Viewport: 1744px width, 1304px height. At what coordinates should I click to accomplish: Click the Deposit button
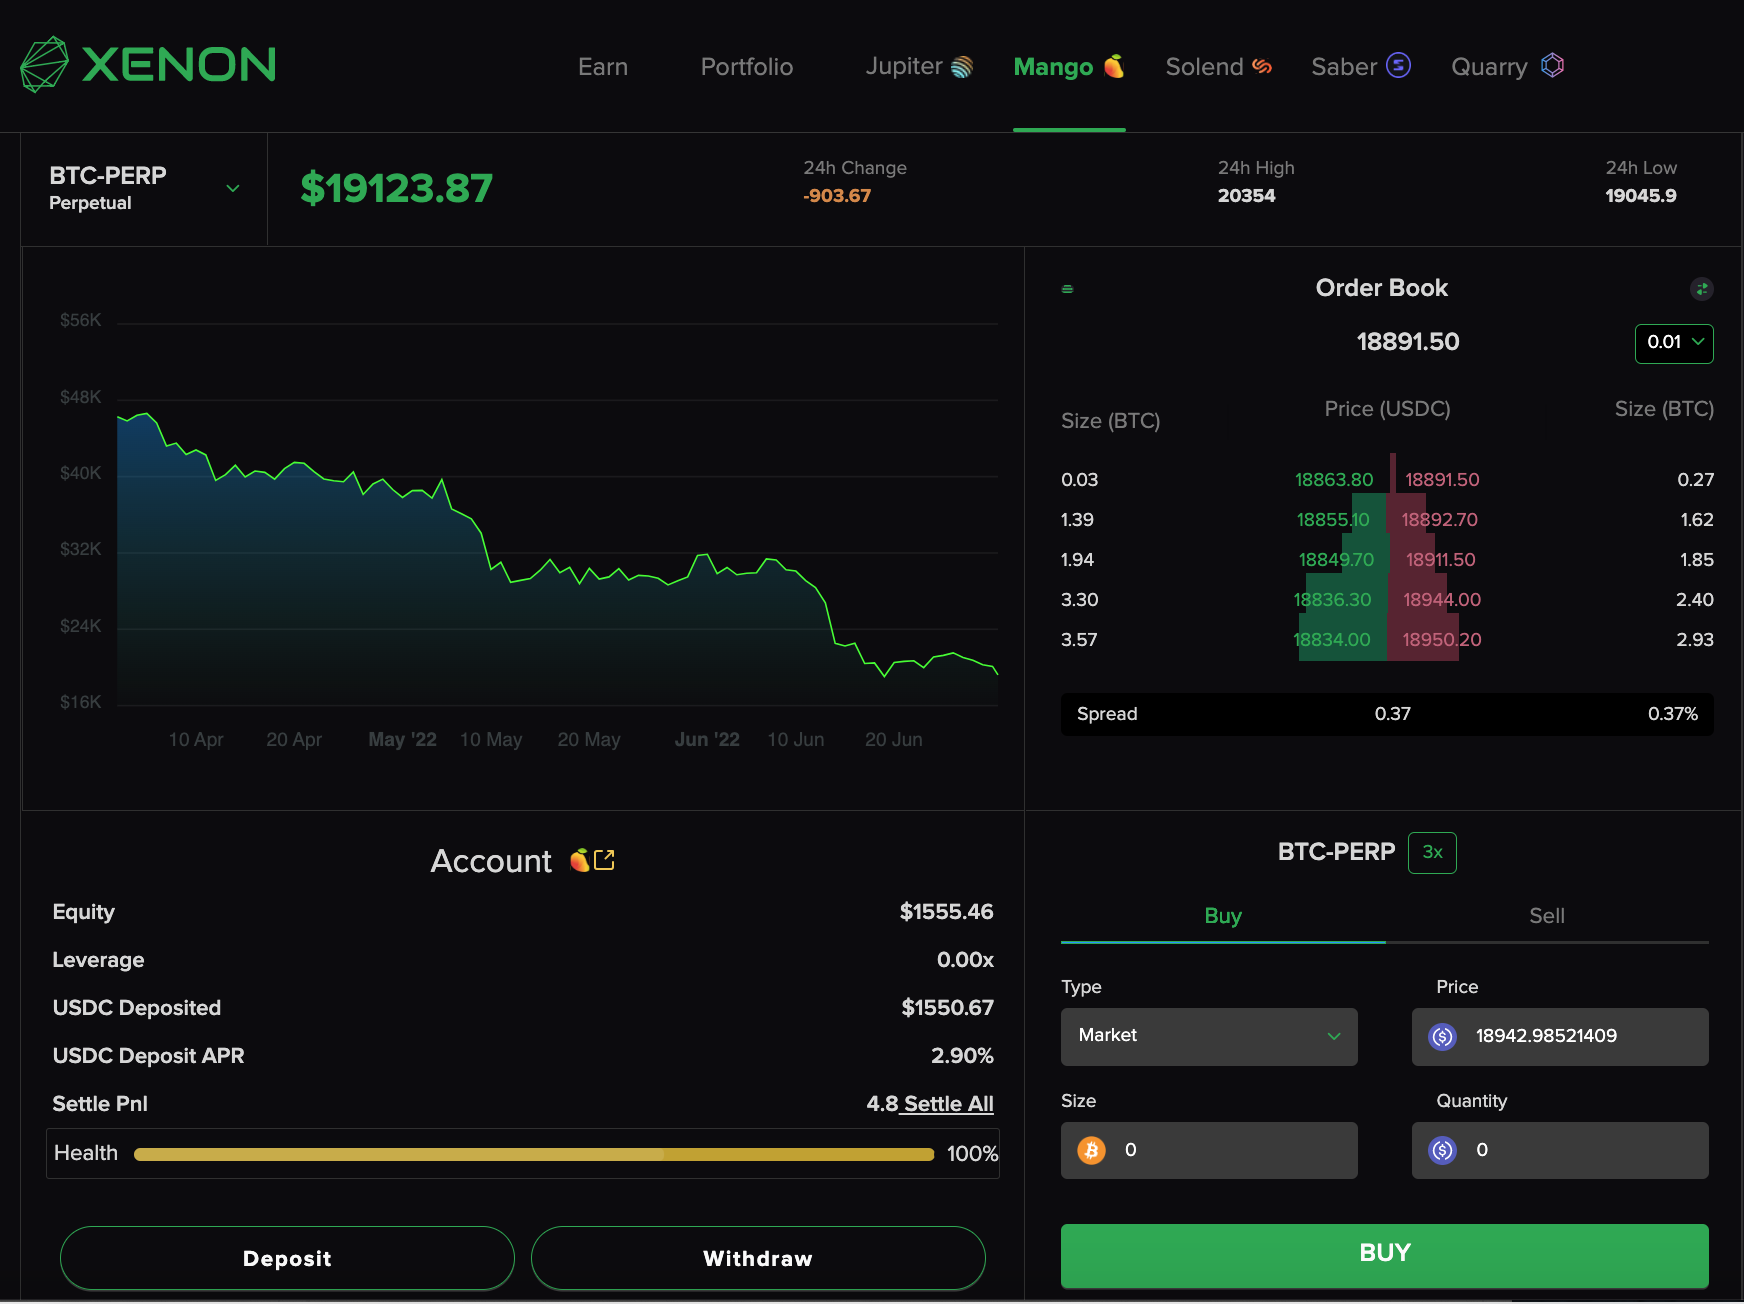pyautogui.click(x=287, y=1258)
